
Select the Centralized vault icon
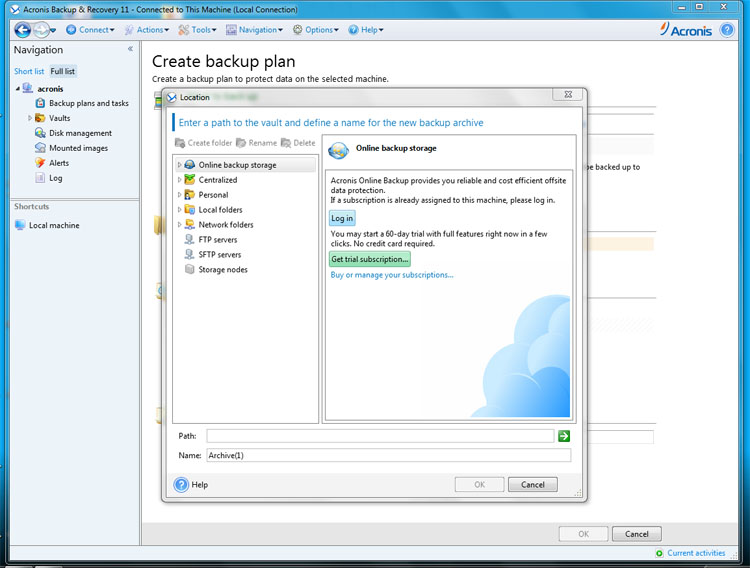[189, 179]
